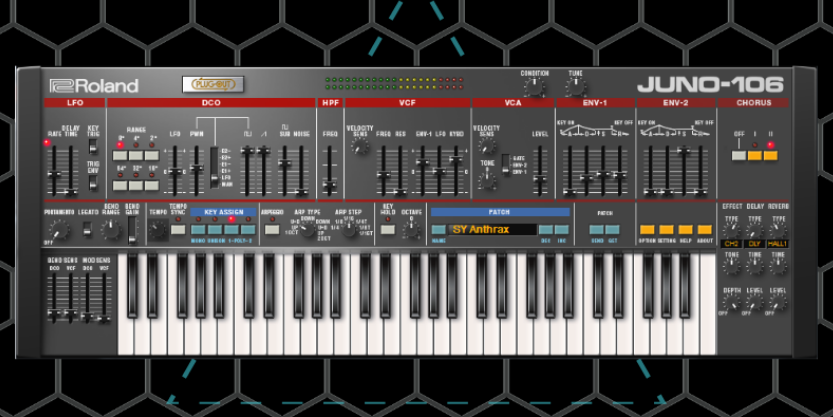Click the REVERB TYPE knob
833x417 pixels.
coord(778,230)
